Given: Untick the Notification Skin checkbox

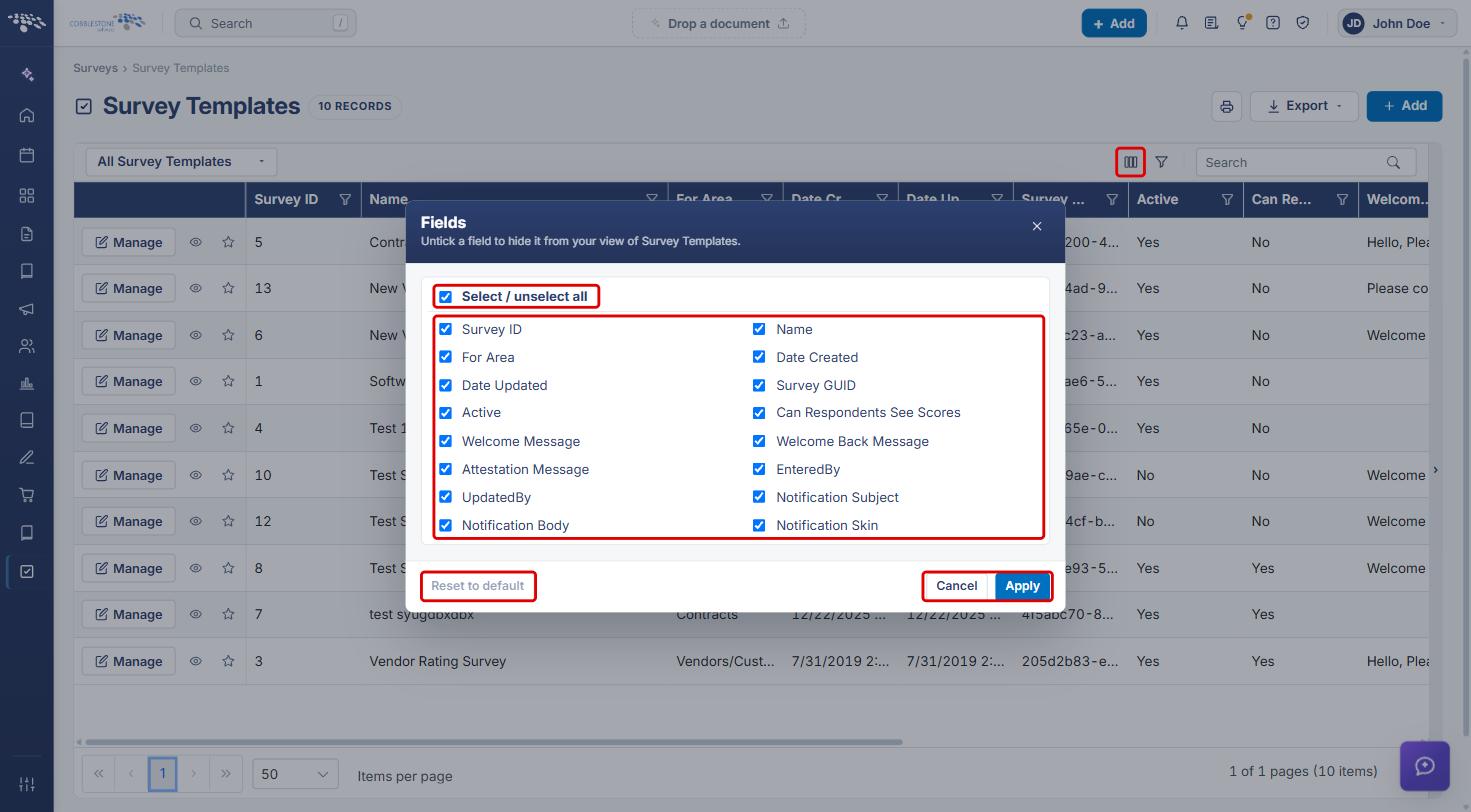Looking at the screenshot, I should click(759, 525).
